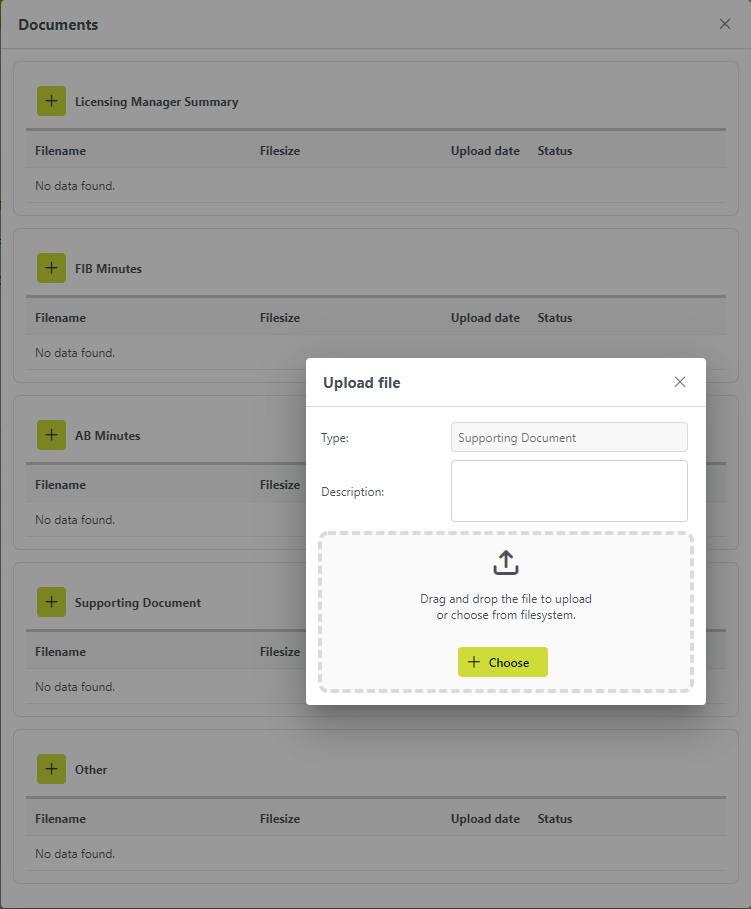The height and width of the screenshot is (909, 751).
Task: Add a Supporting Document with plus icon
Action: [x=51, y=602]
